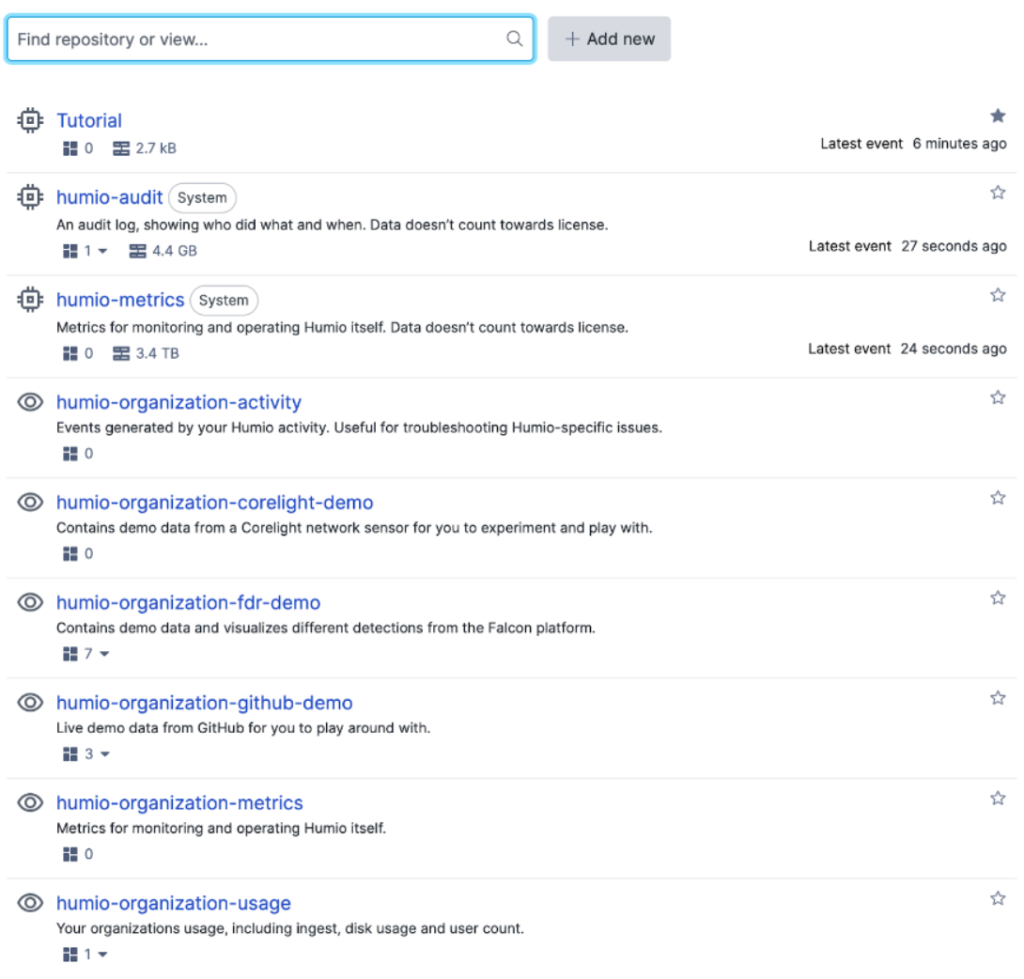Click the humio-audit repository chip icon
1024x979 pixels.
[x=30, y=197]
